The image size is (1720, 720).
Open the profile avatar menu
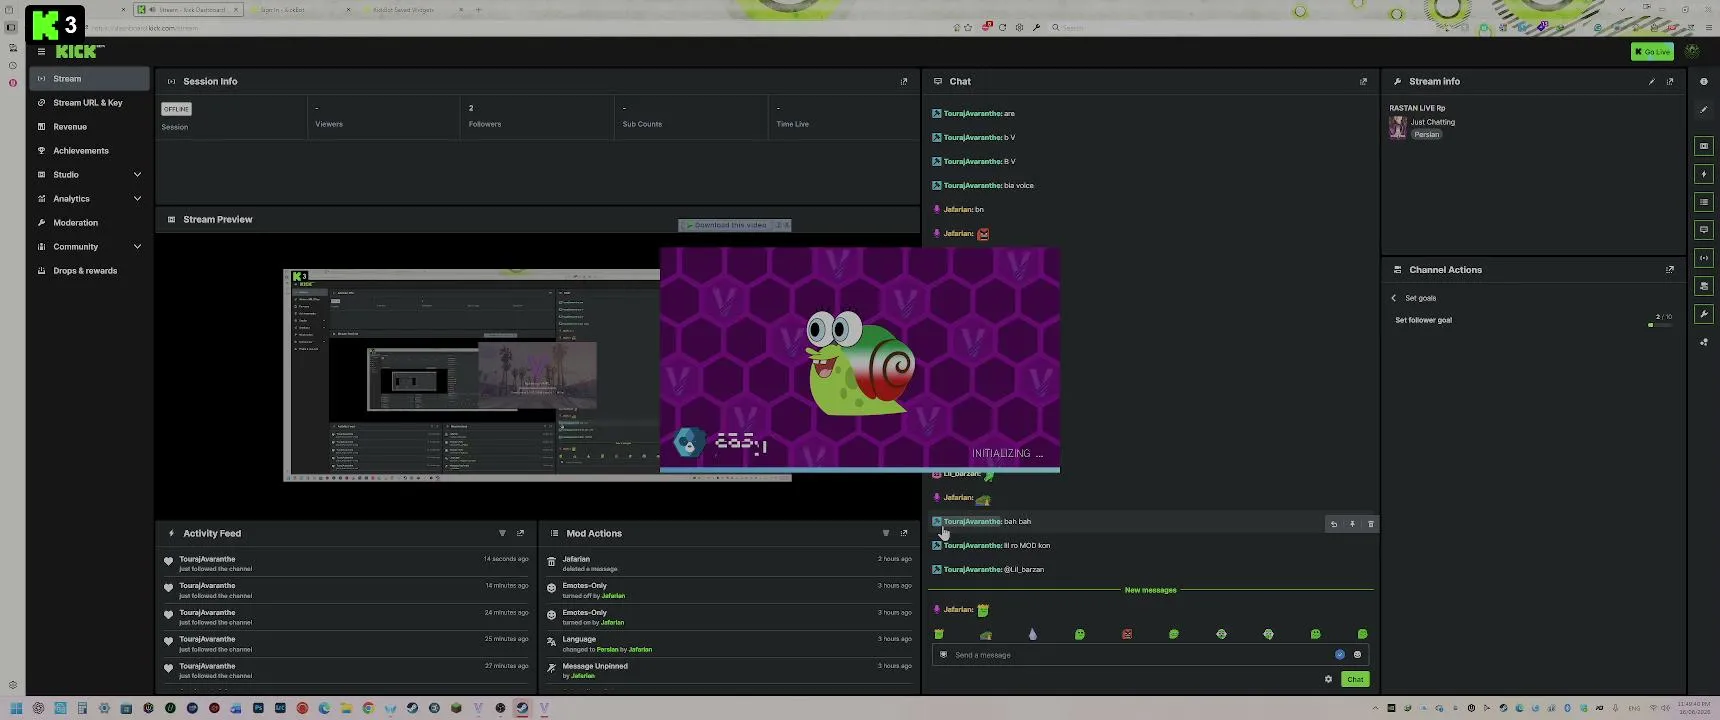pyautogui.click(x=1692, y=52)
